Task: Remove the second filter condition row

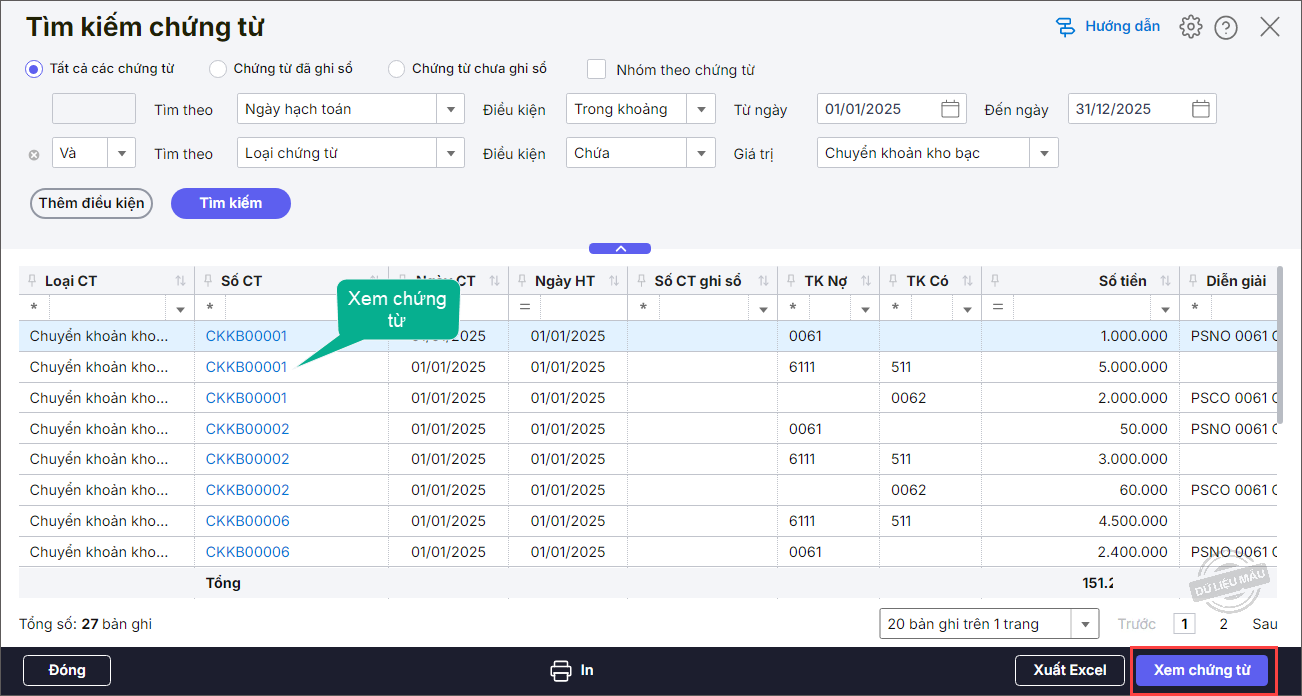Action: click(34, 154)
